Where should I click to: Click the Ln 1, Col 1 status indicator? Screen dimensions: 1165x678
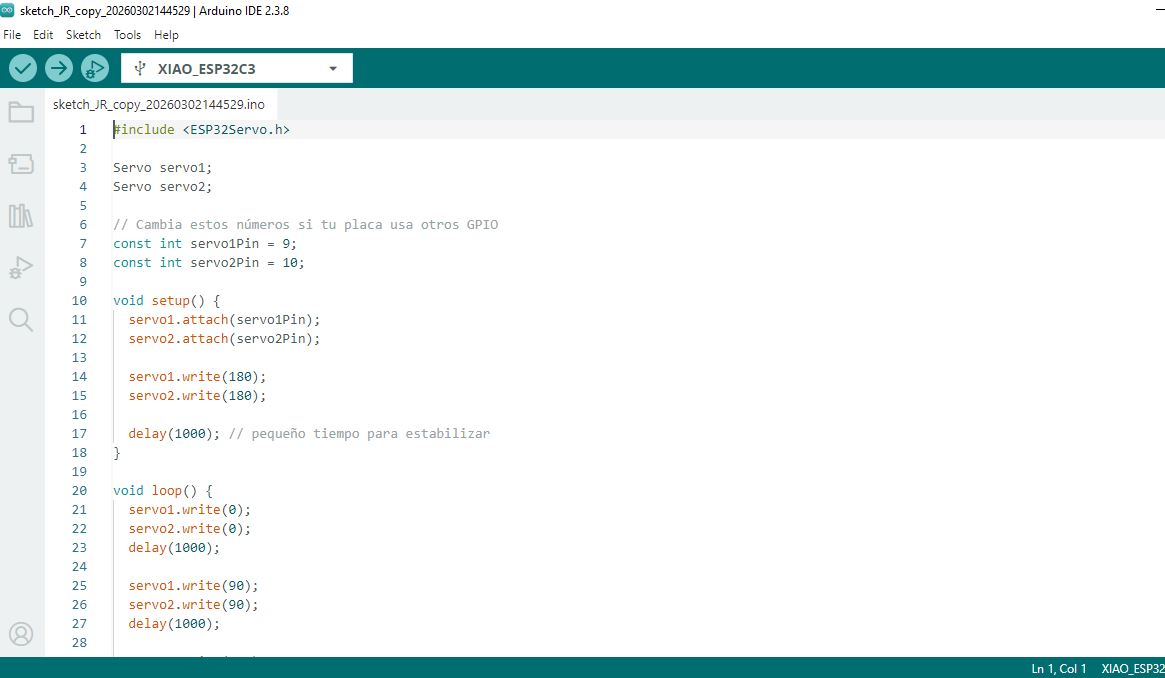point(1058,668)
